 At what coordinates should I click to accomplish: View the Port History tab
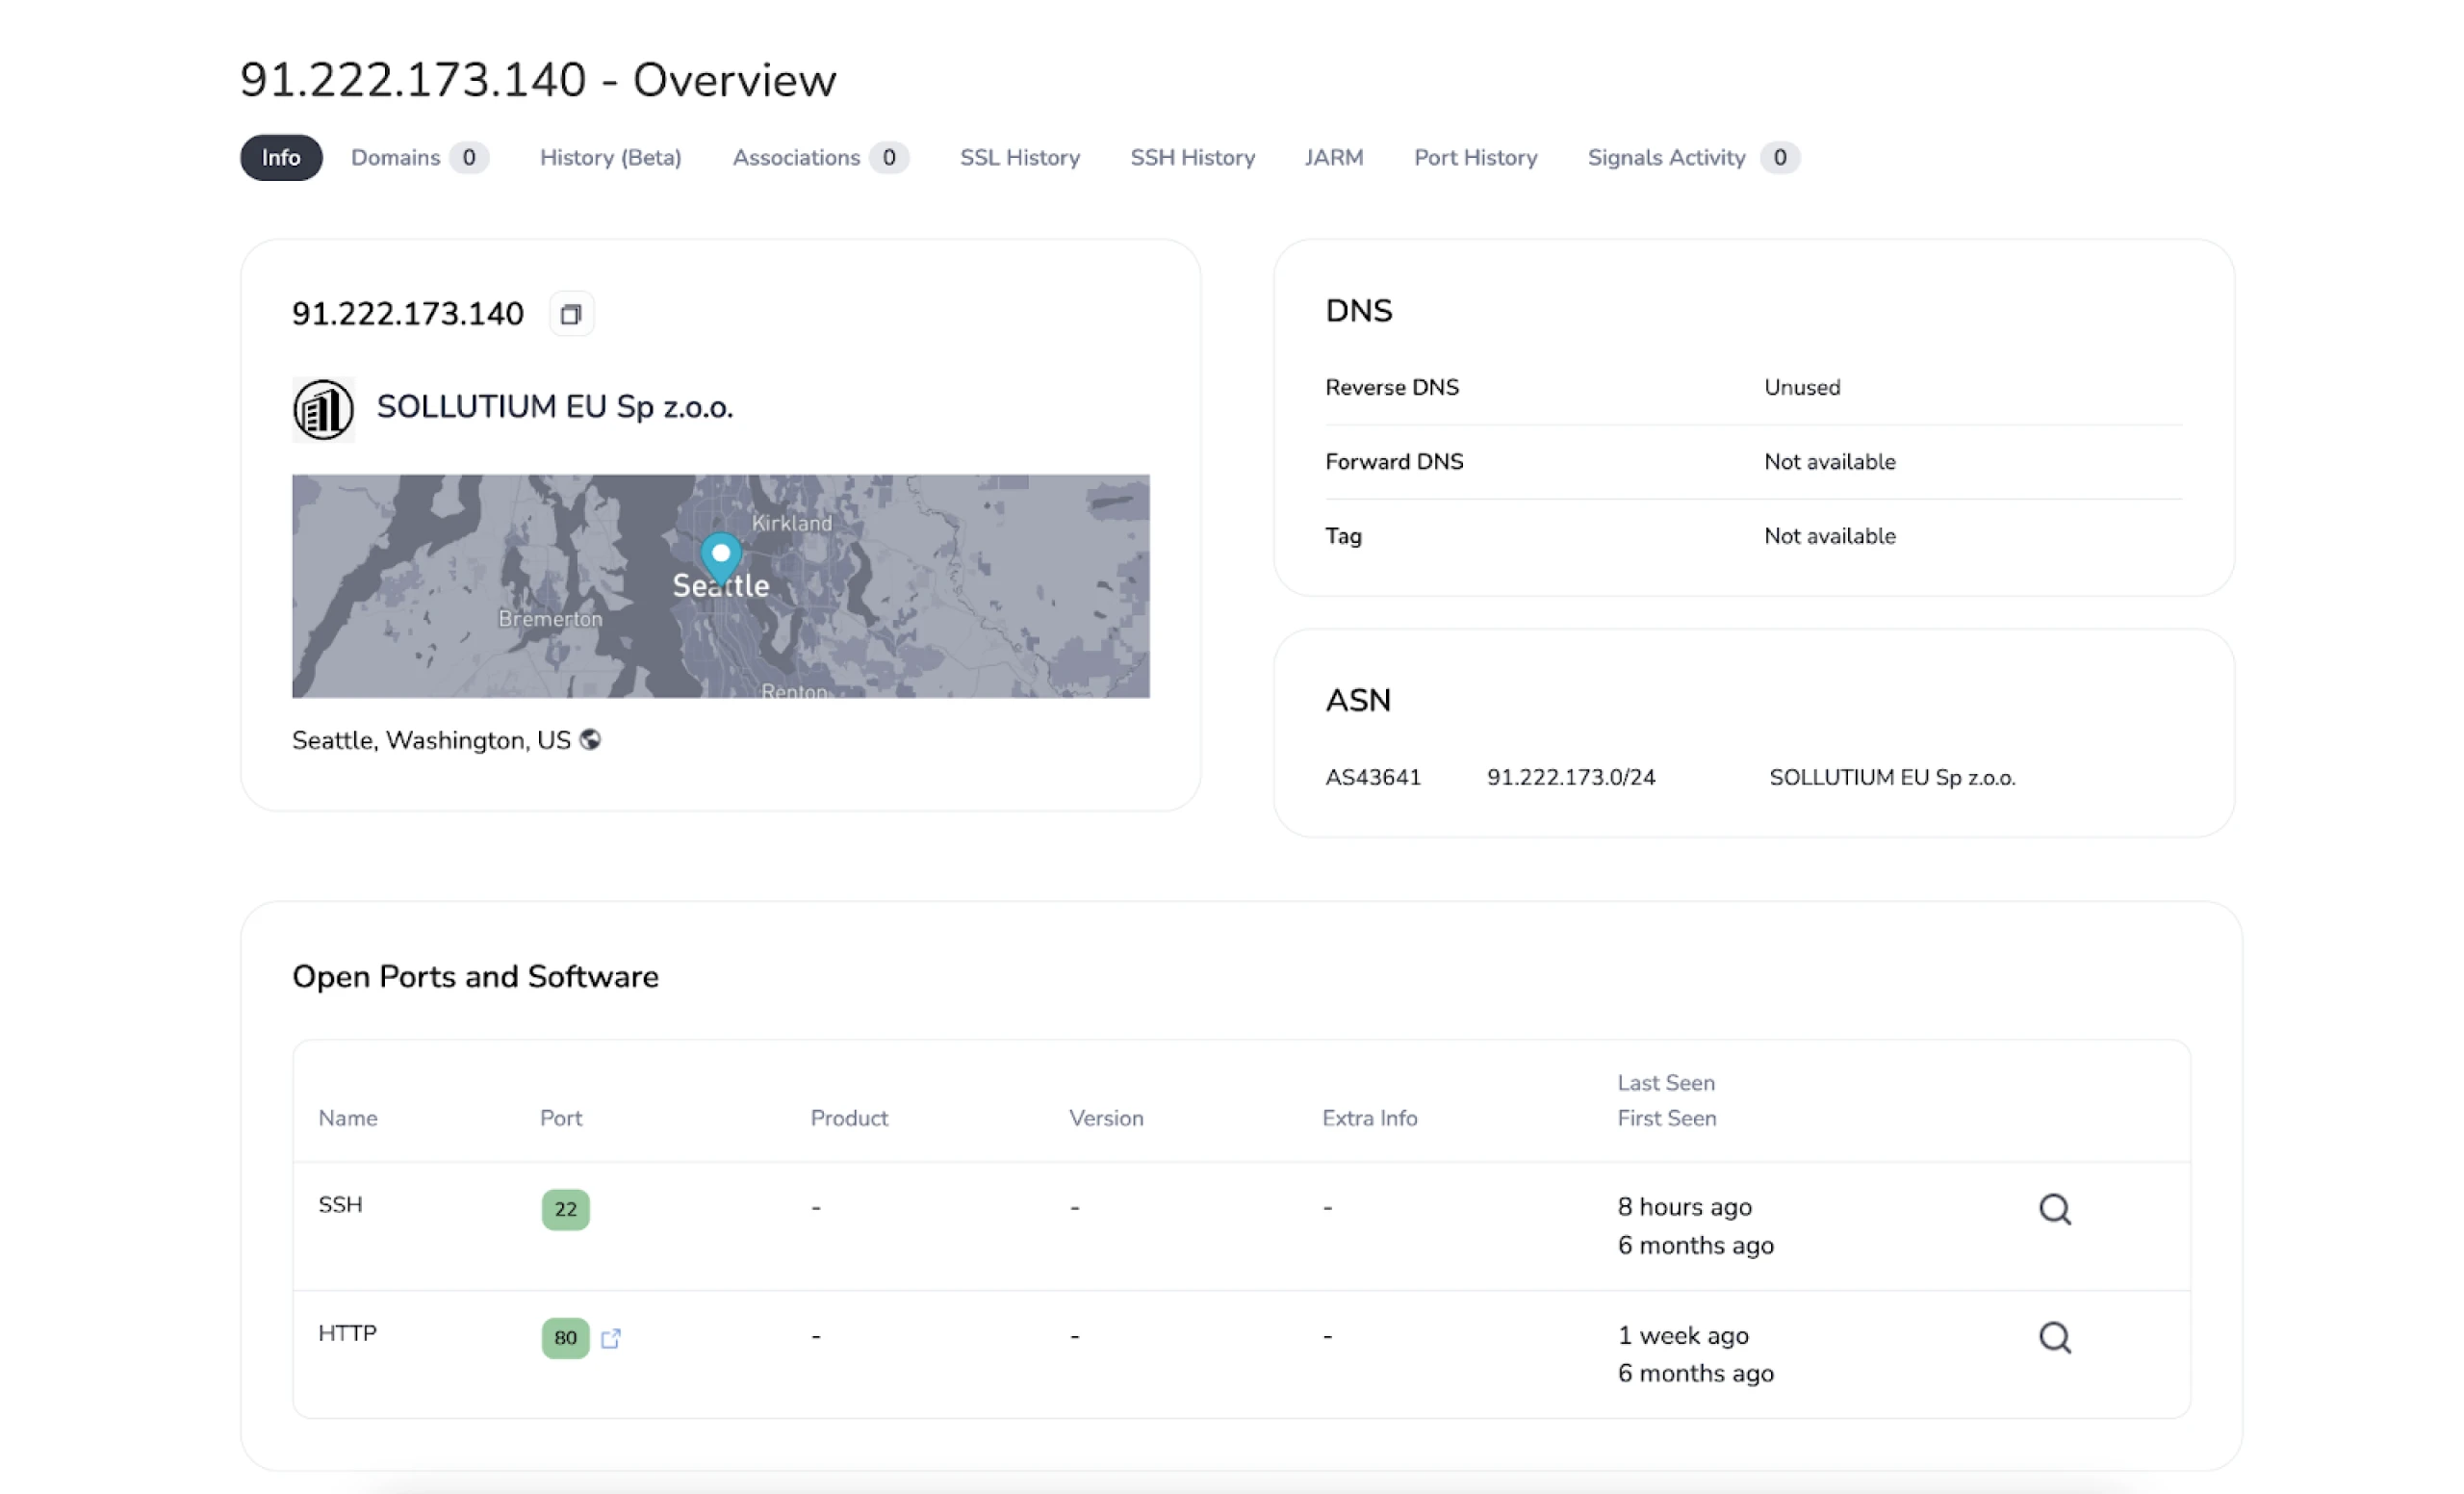tap(1475, 157)
